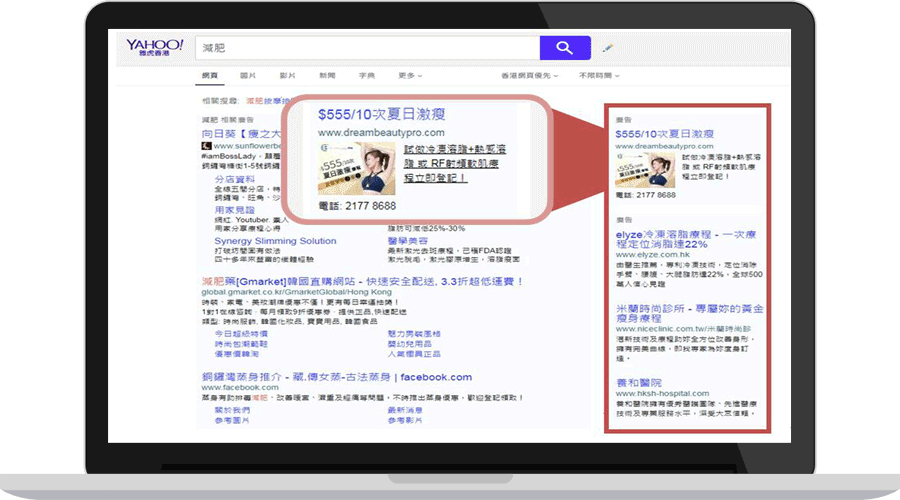Image resolution: width=900 pixels, height=500 pixels.
Task: Open the 養和醫院 sidebar ad
Action: [638, 383]
